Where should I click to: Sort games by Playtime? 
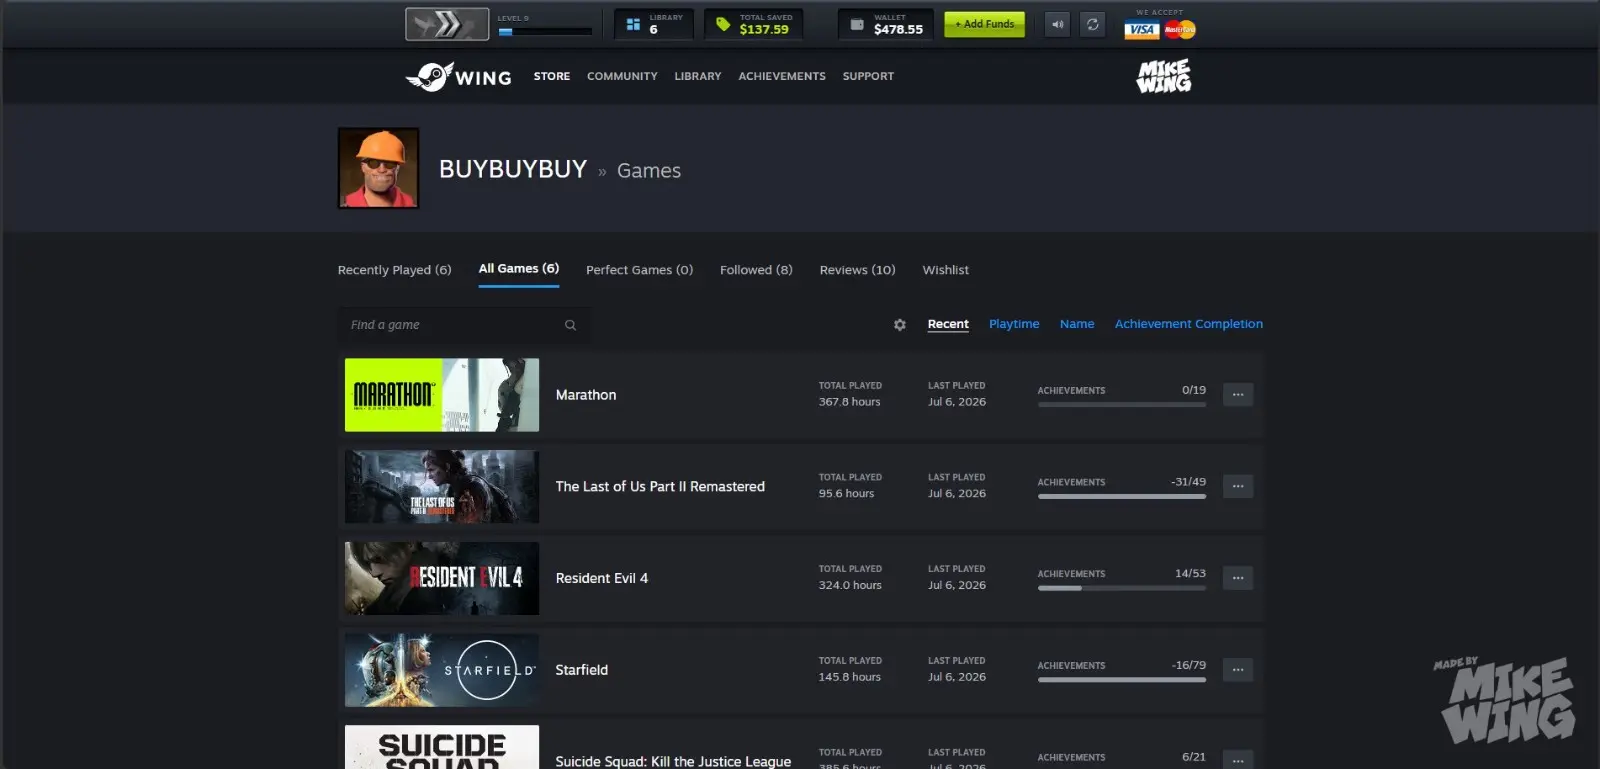pyautogui.click(x=1014, y=324)
